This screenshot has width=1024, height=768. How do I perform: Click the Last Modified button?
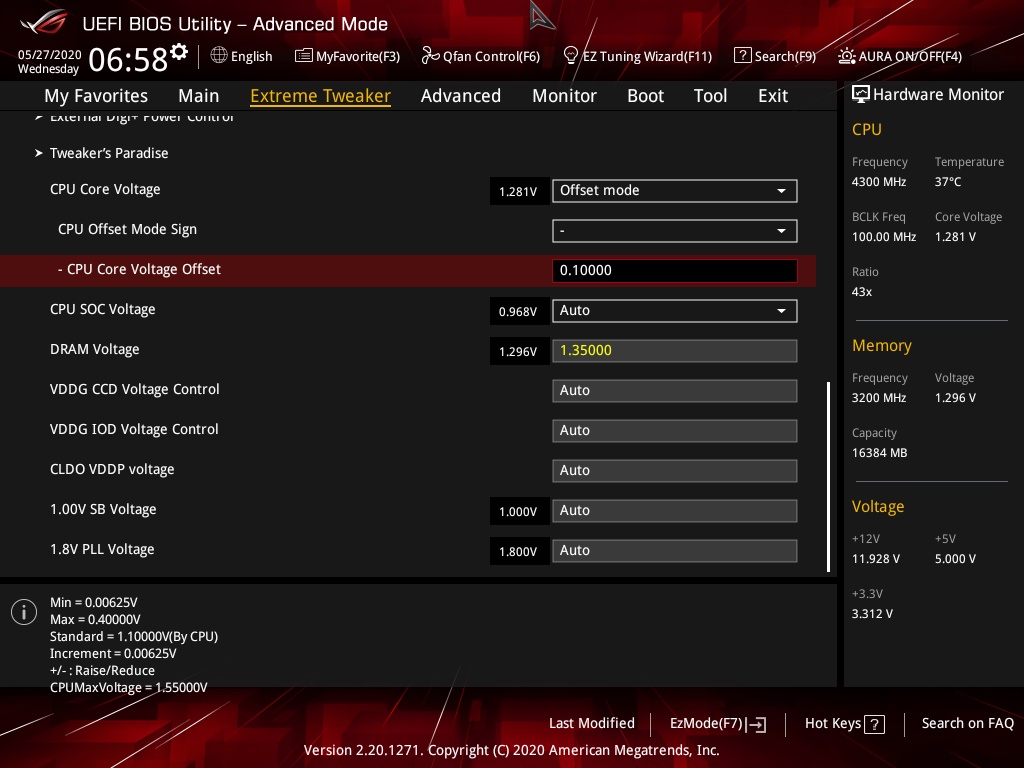pos(591,724)
